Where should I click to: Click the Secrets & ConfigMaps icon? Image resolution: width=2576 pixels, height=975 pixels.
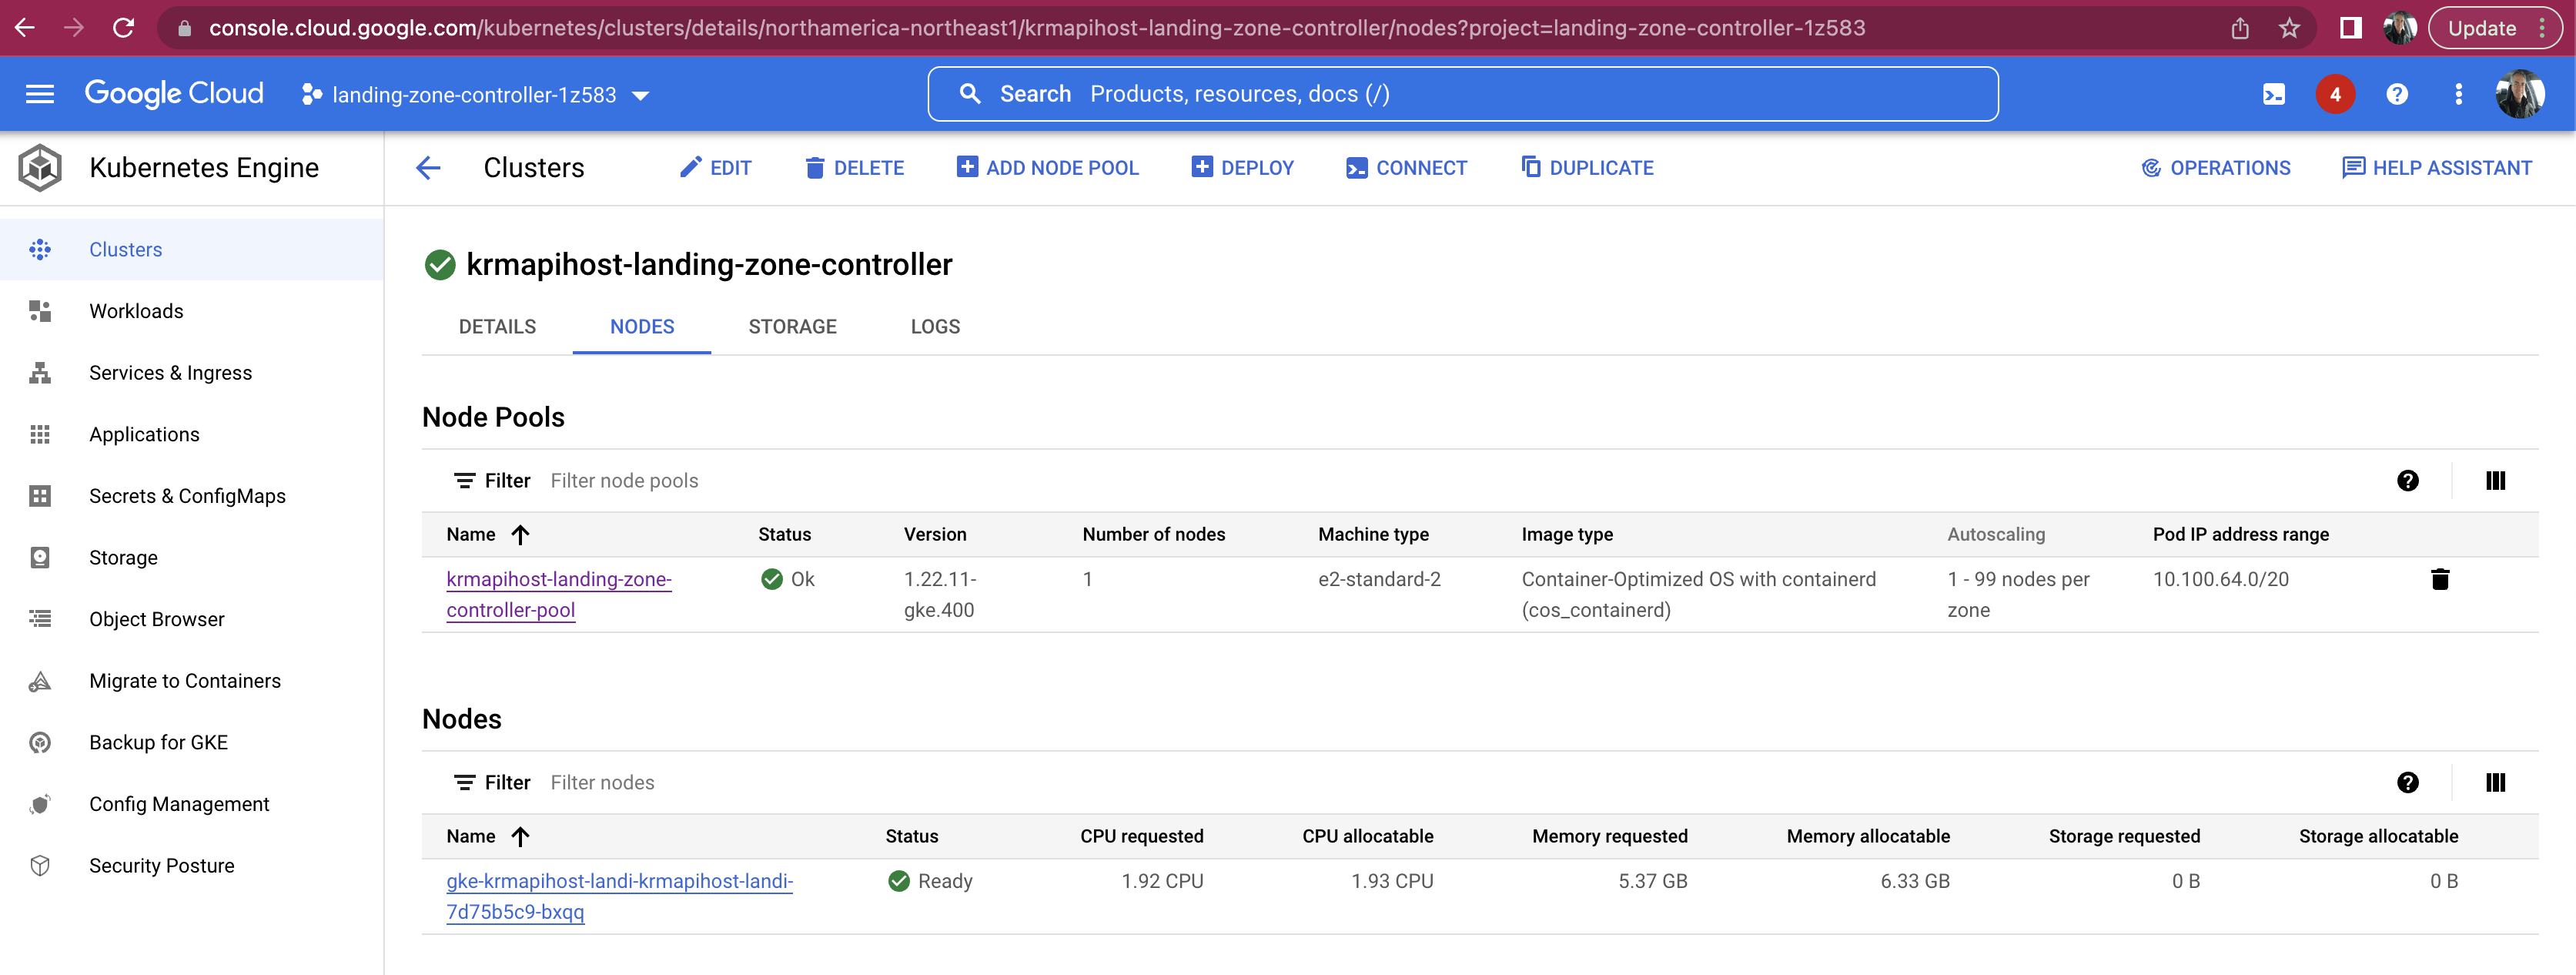(40, 495)
